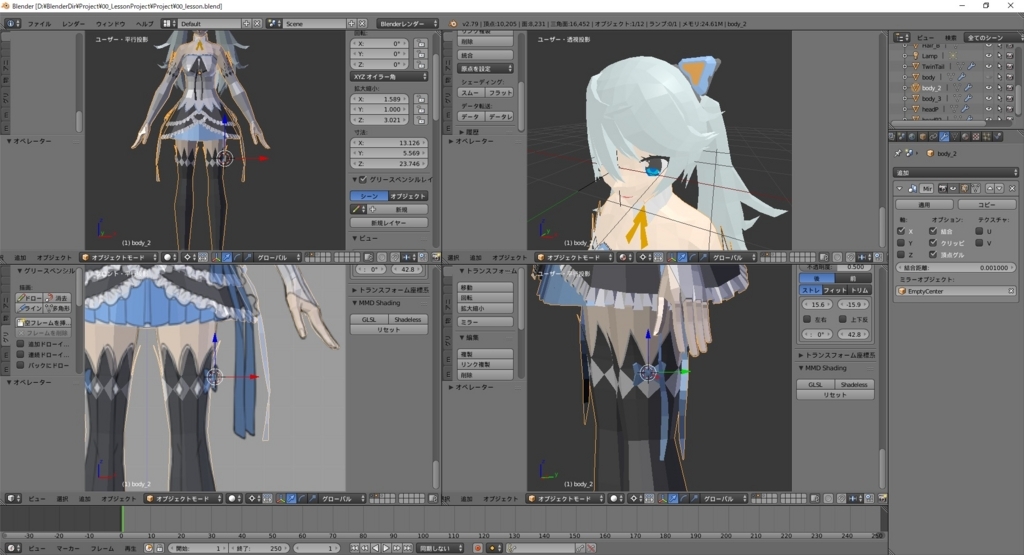1024x555 pixels.
Task: Toggle Lamp visibility eye in outliner
Action: (989, 56)
